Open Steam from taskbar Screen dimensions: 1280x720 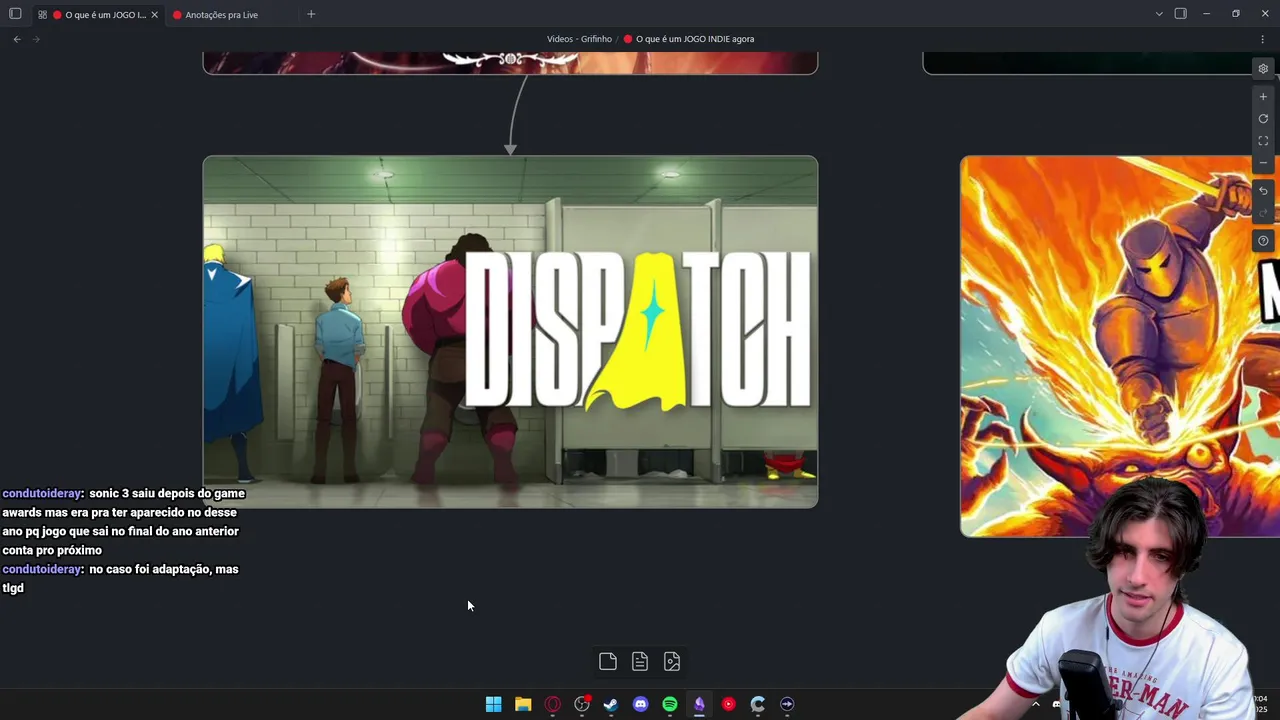click(611, 704)
